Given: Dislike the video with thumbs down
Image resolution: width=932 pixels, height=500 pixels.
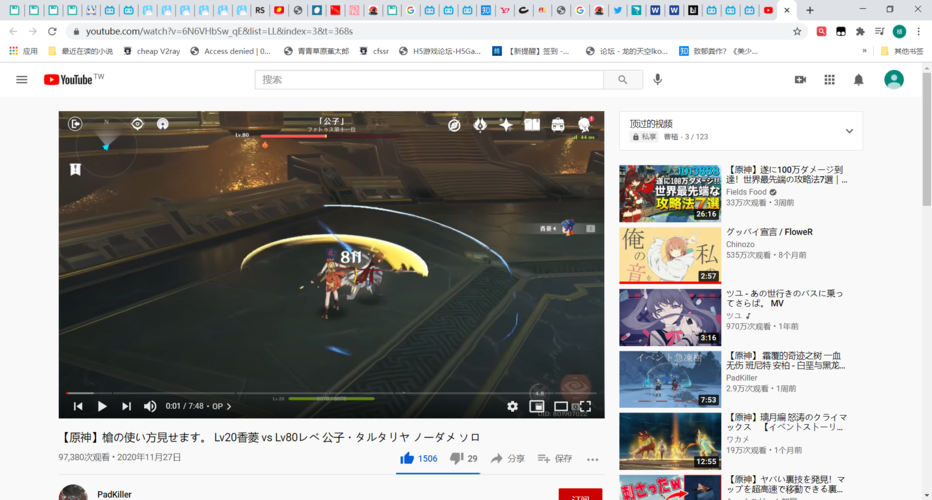Looking at the screenshot, I should [x=456, y=458].
